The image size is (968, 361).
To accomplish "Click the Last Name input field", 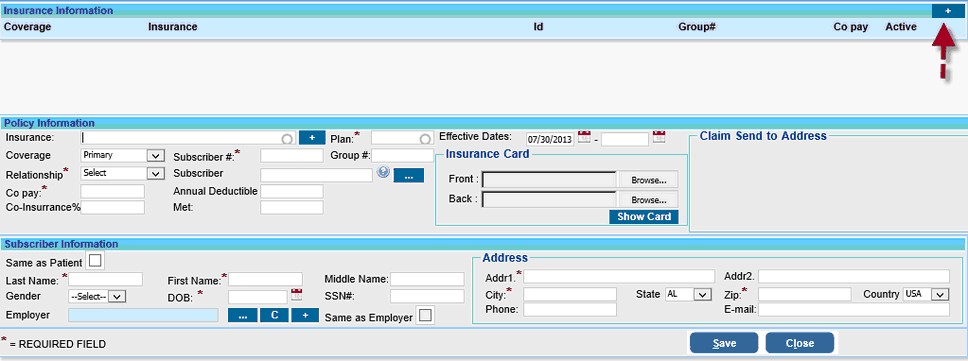I will 105,280.
